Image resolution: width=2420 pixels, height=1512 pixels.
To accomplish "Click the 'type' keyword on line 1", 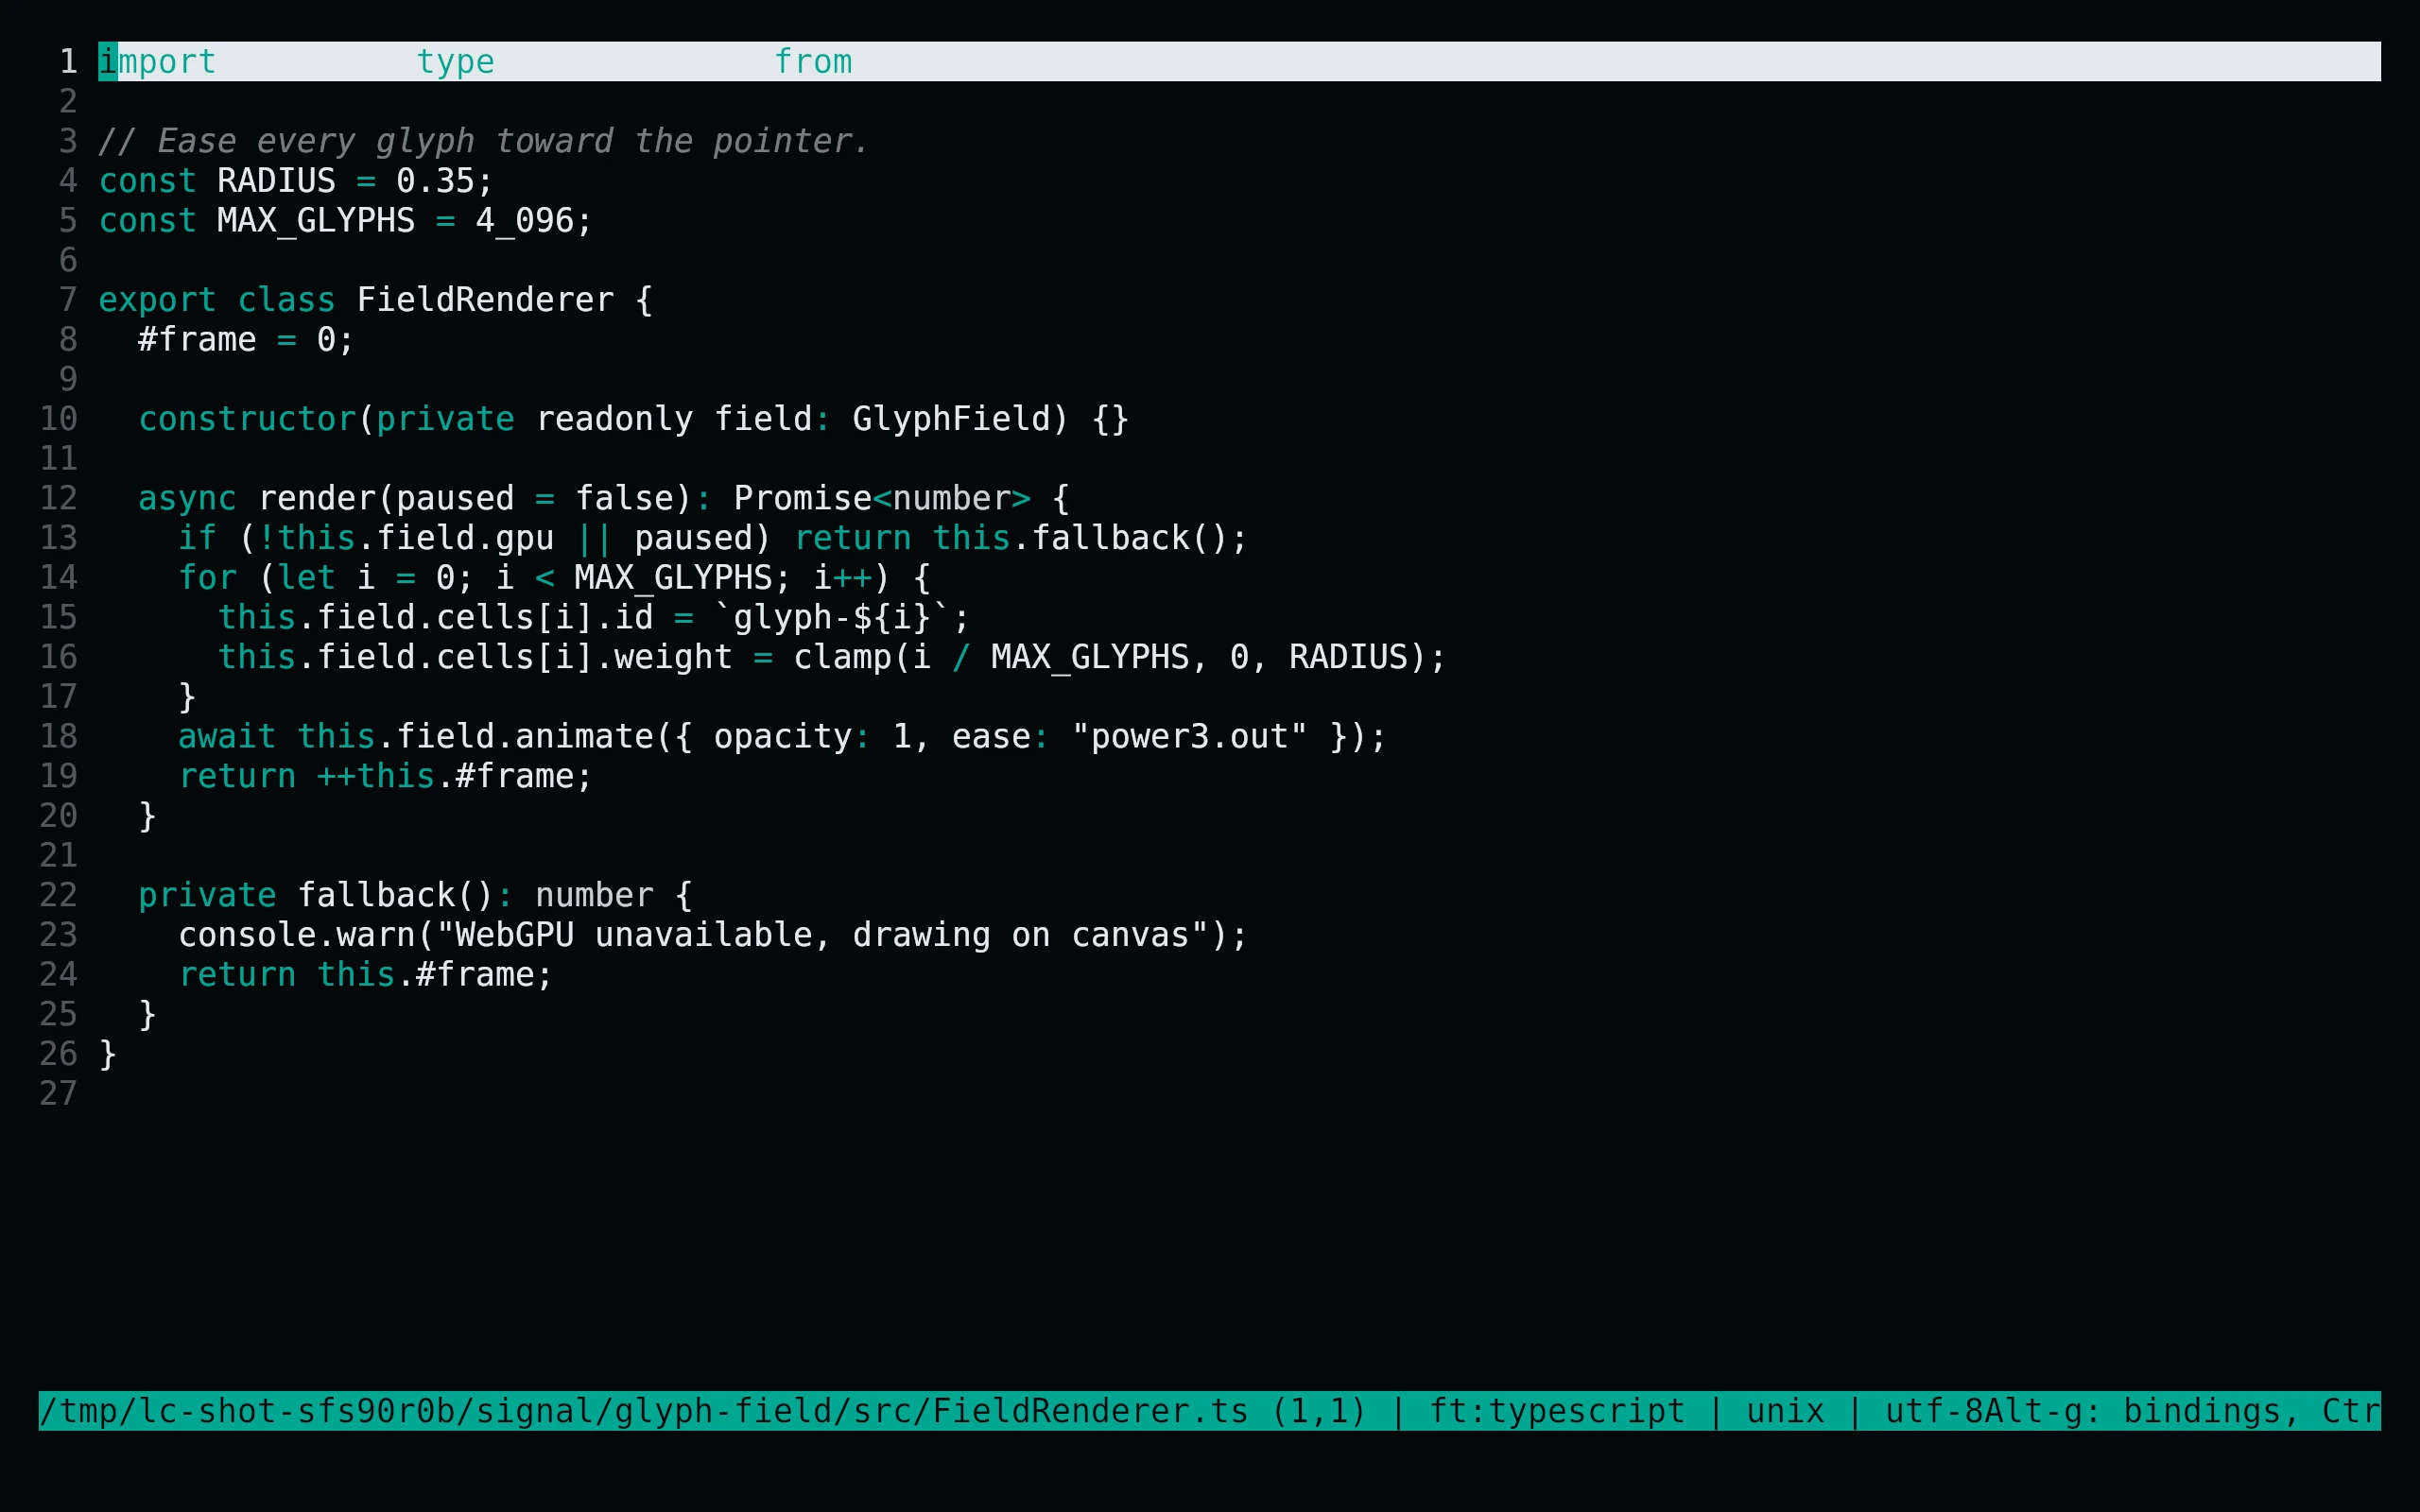I will (x=455, y=62).
